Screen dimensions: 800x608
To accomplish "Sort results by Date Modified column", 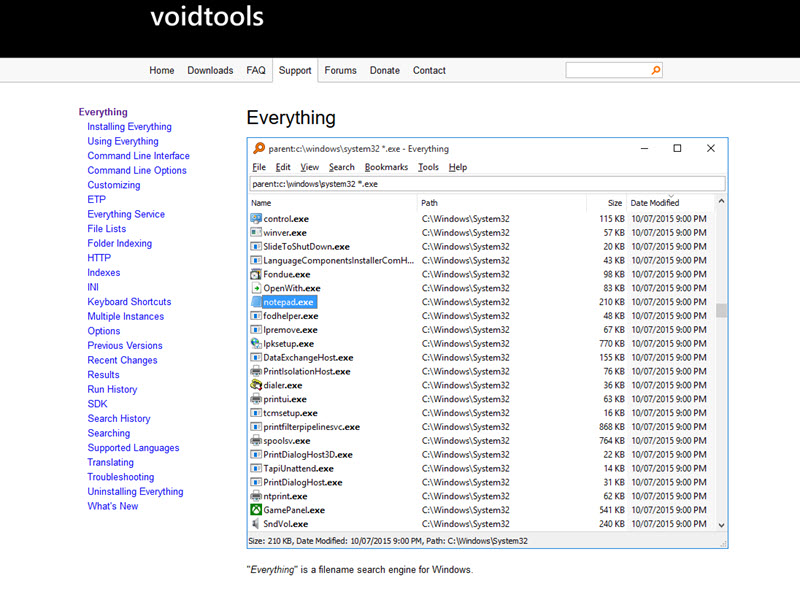I will 655,203.
